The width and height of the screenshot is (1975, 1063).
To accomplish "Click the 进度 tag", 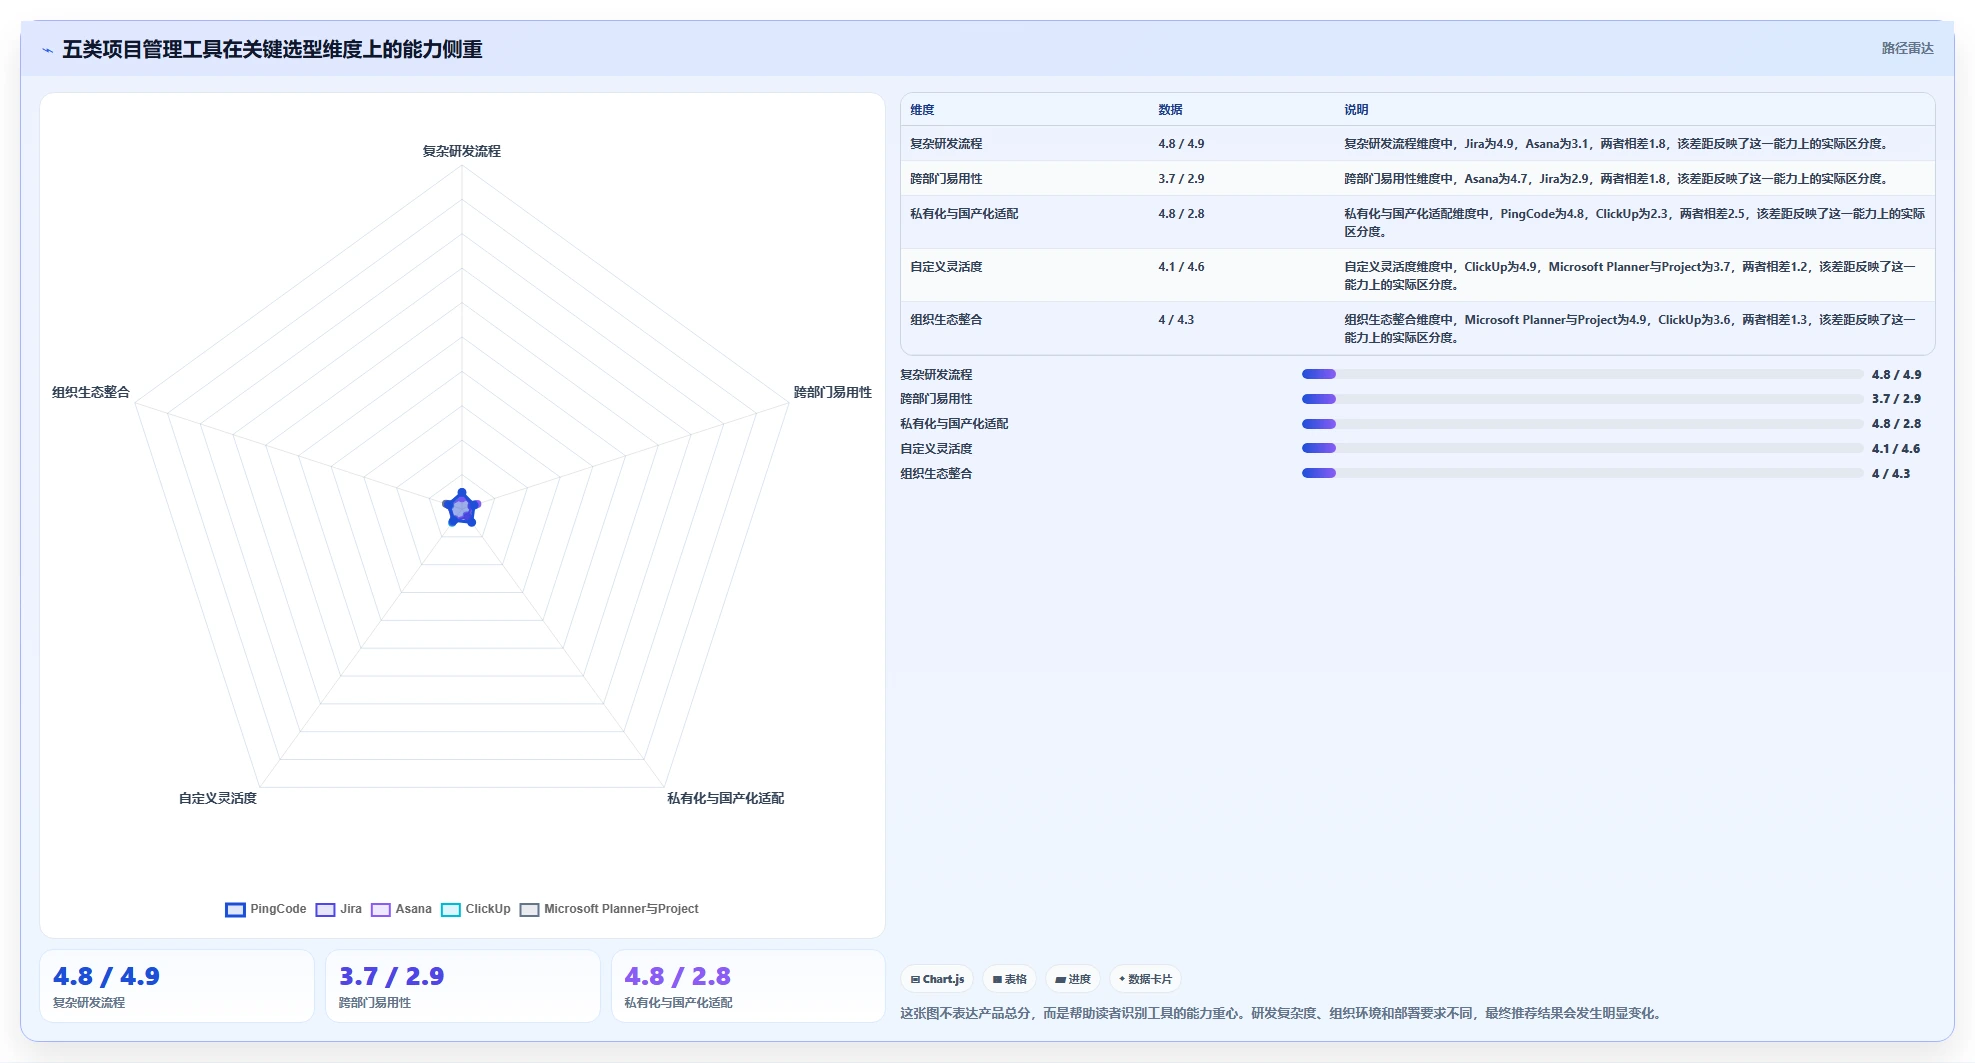I will point(1072,979).
